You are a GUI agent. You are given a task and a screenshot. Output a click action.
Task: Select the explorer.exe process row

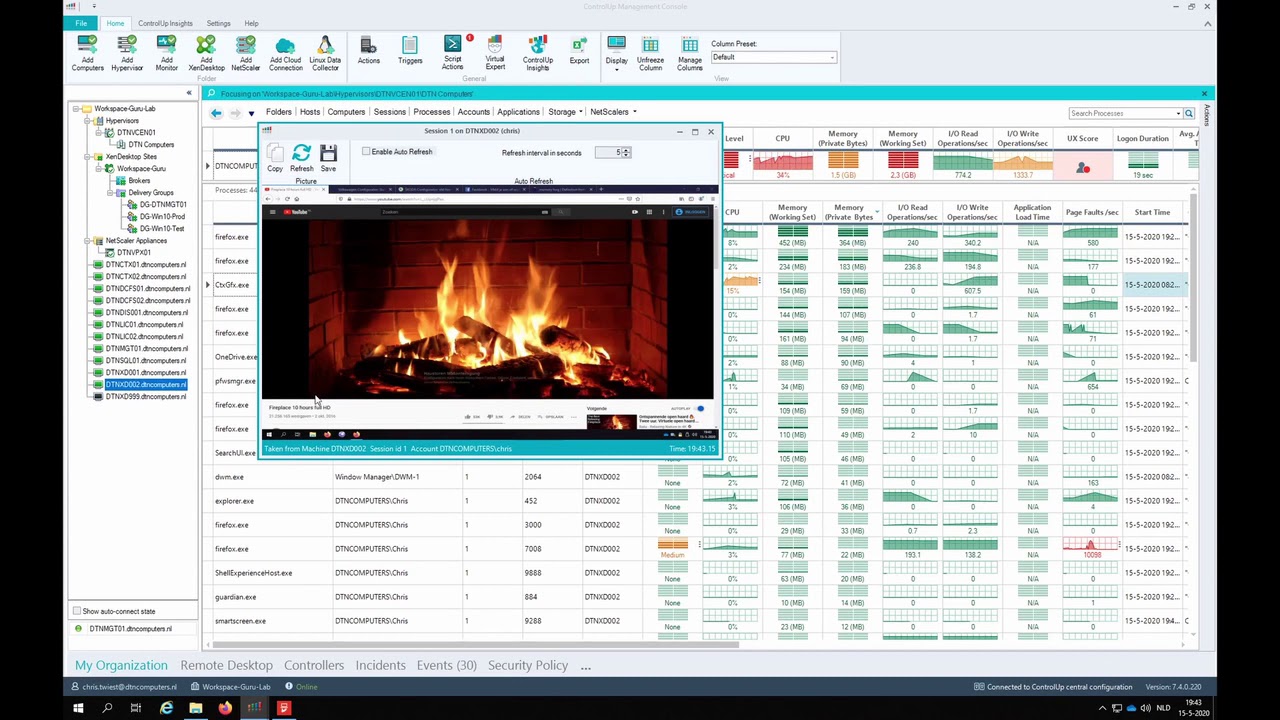click(700, 500)
